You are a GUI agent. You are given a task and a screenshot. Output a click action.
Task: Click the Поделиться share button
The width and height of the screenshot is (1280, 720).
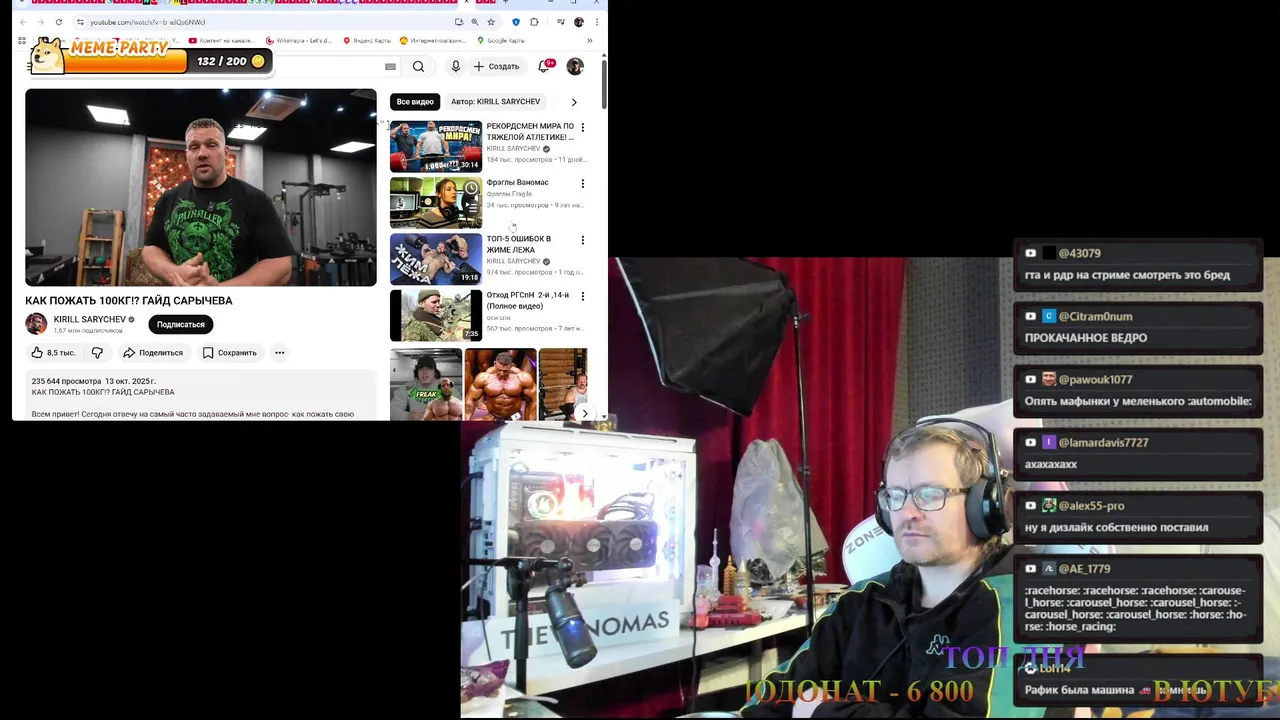point(153,352)
